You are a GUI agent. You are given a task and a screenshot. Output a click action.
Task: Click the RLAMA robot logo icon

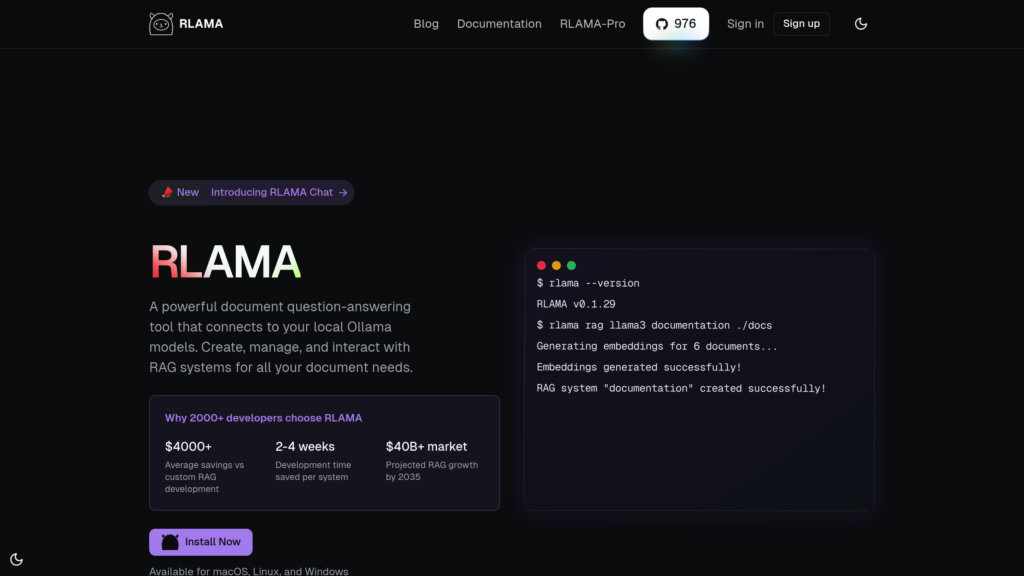(x=161, y=23)
